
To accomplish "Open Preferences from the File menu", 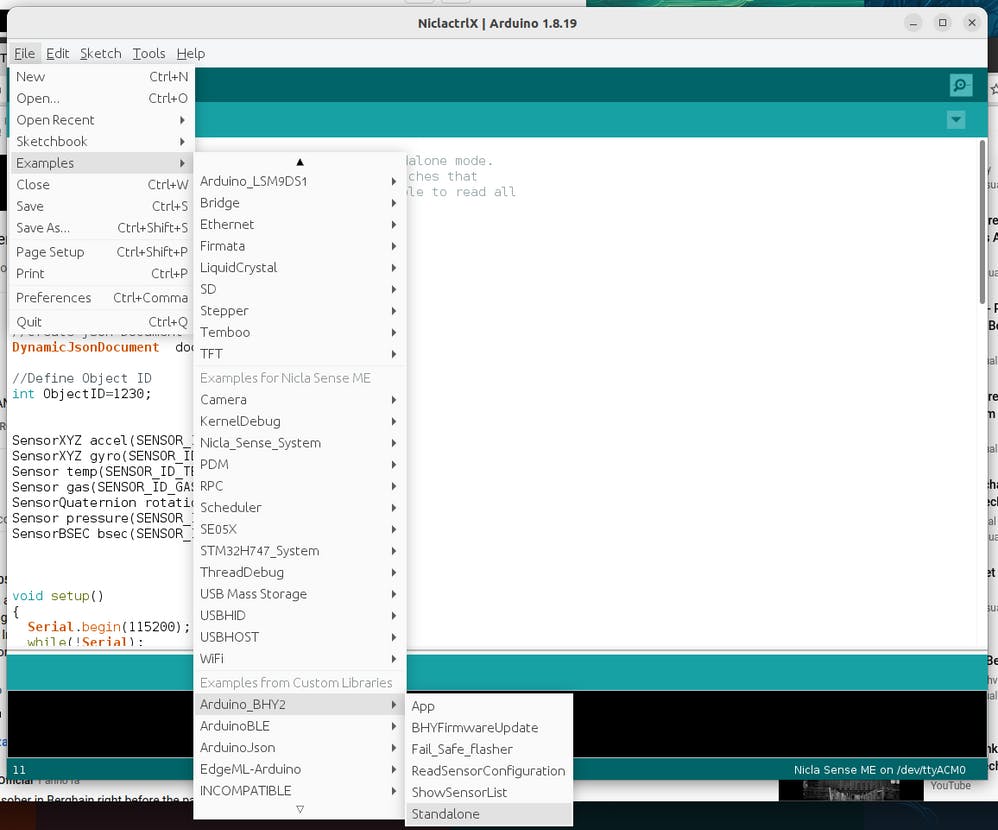I will pos(102,298).
